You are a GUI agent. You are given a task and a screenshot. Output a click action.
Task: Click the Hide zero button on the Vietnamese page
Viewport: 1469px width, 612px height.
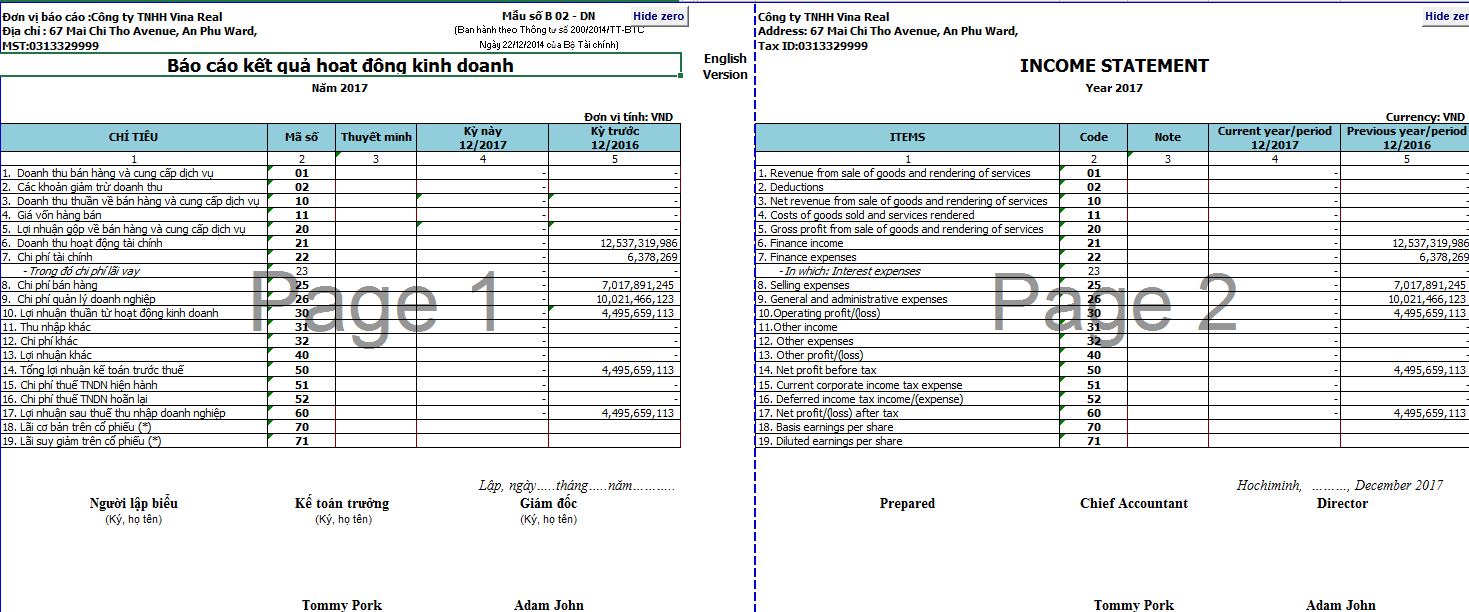click(659, 17)
